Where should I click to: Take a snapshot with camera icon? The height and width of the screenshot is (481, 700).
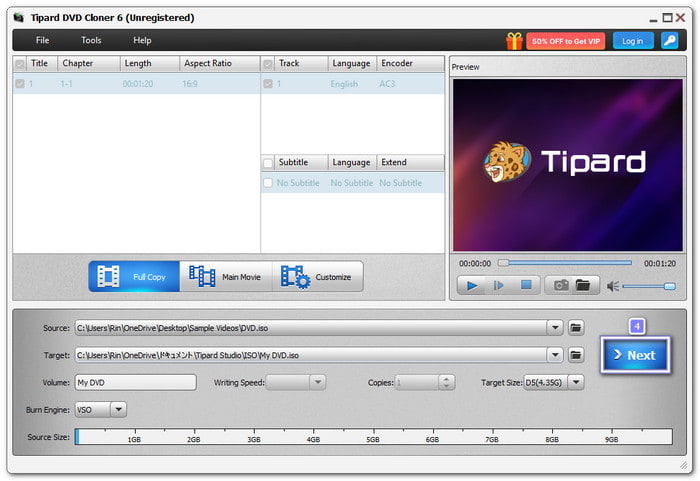pyautogui.click(x=560, y=285)
